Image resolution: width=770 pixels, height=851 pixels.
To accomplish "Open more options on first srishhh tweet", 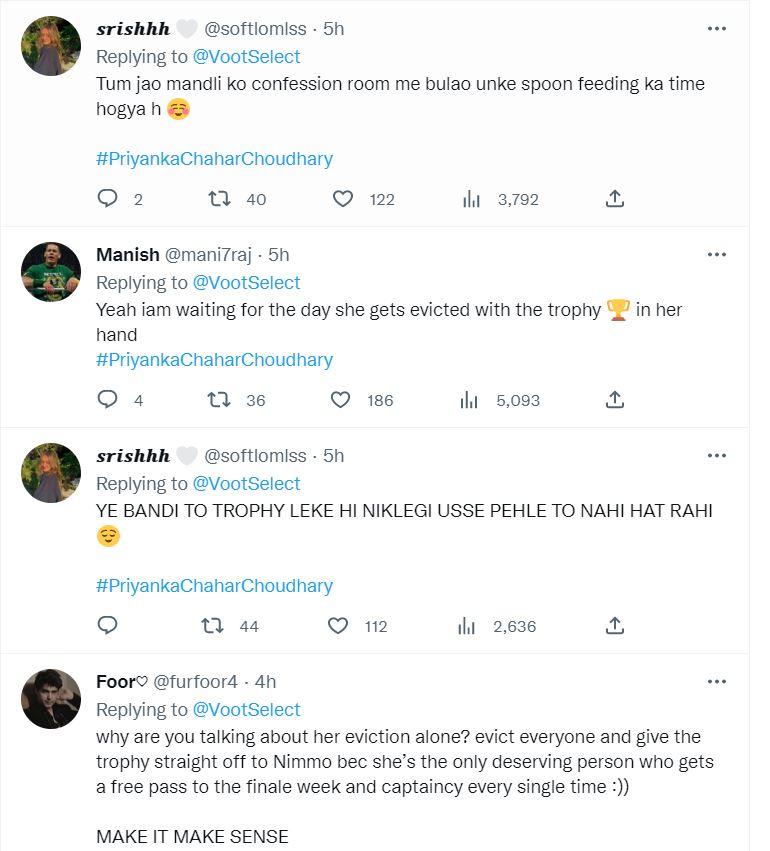I will pyautogui.click(x=716, y=29).
